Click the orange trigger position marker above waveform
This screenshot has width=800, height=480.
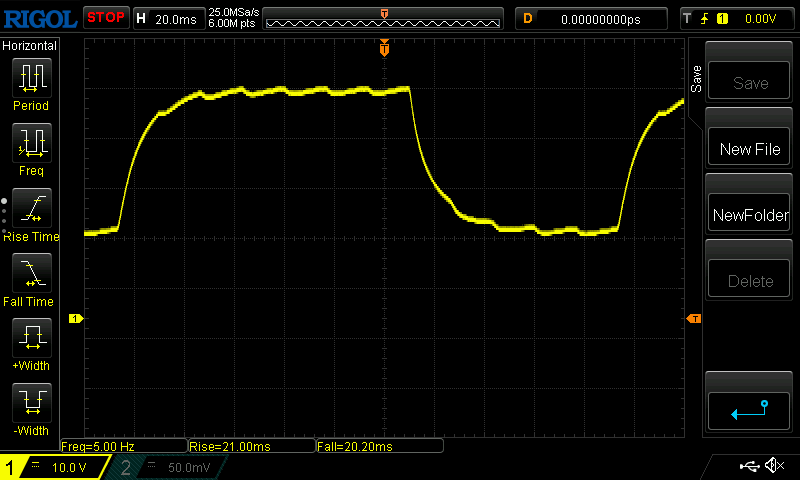tap(384, 48)
